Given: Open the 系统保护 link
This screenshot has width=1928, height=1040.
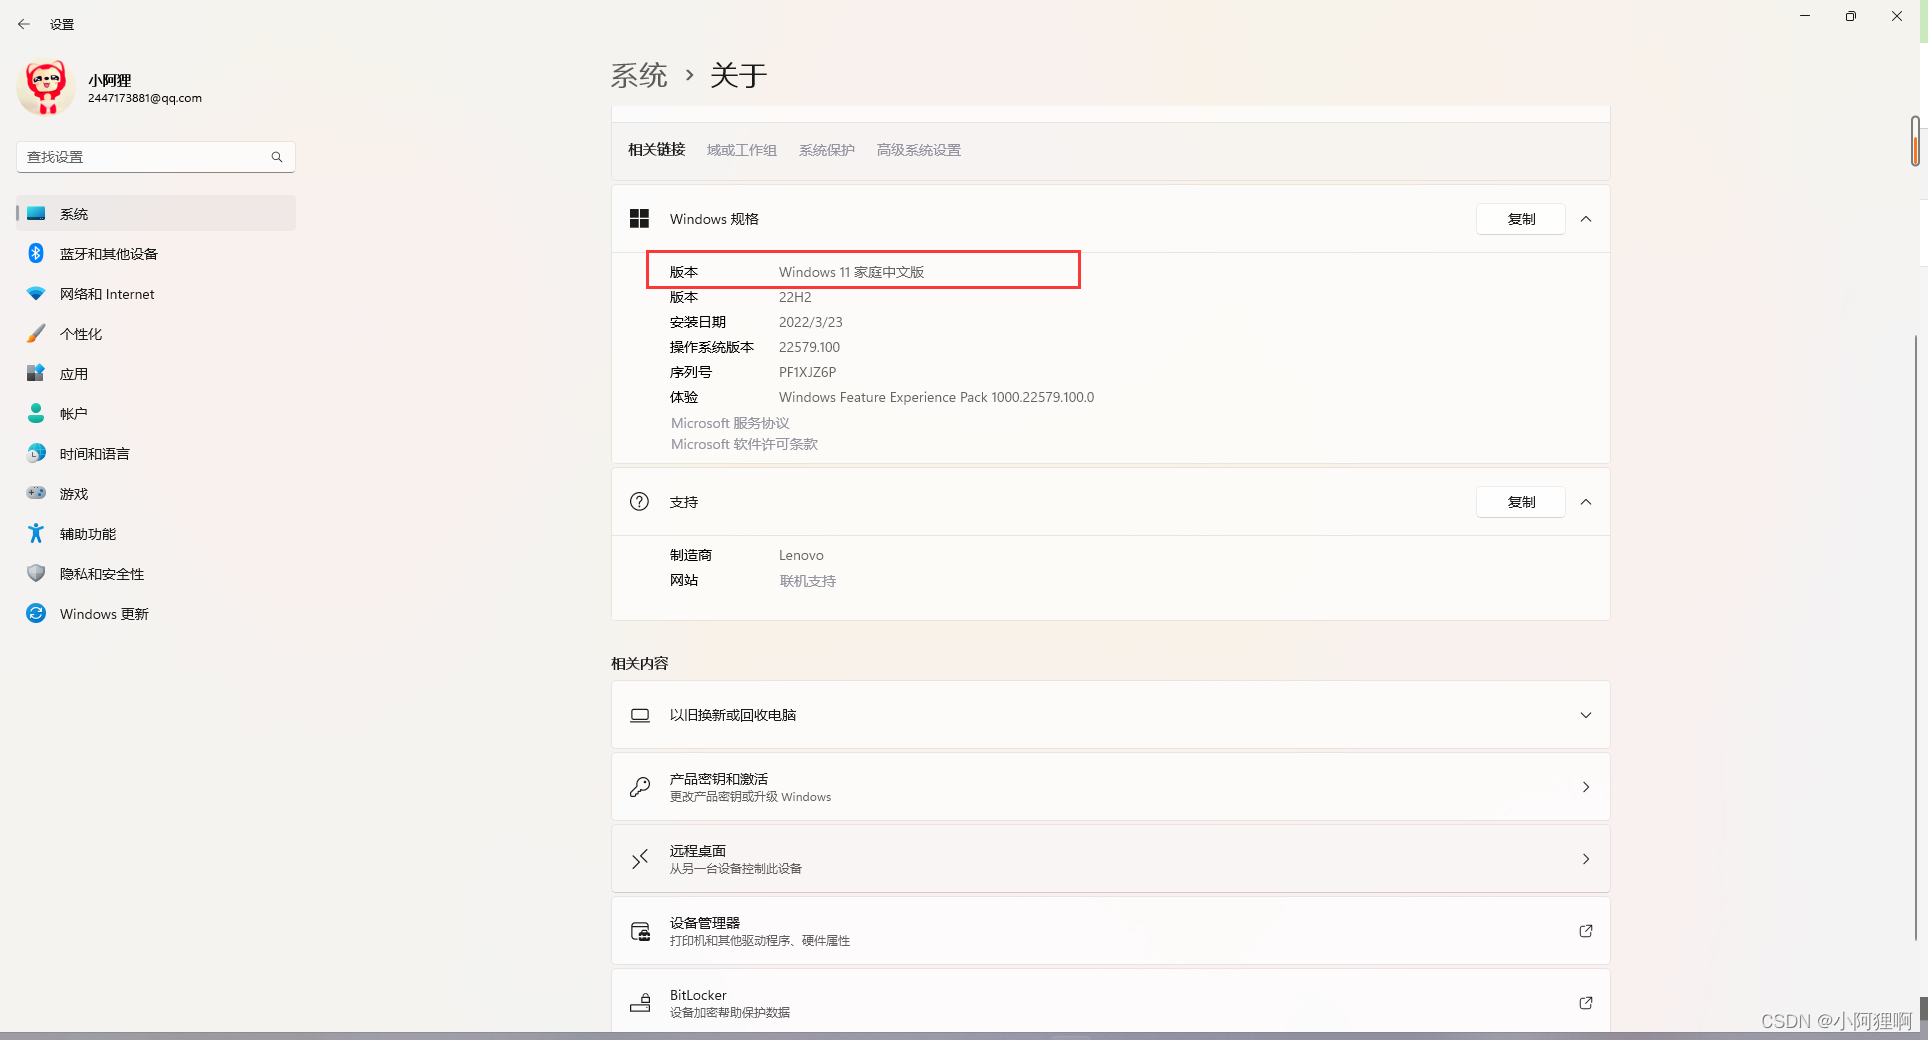Looking at the screenshot, I should tap(827, 150).
